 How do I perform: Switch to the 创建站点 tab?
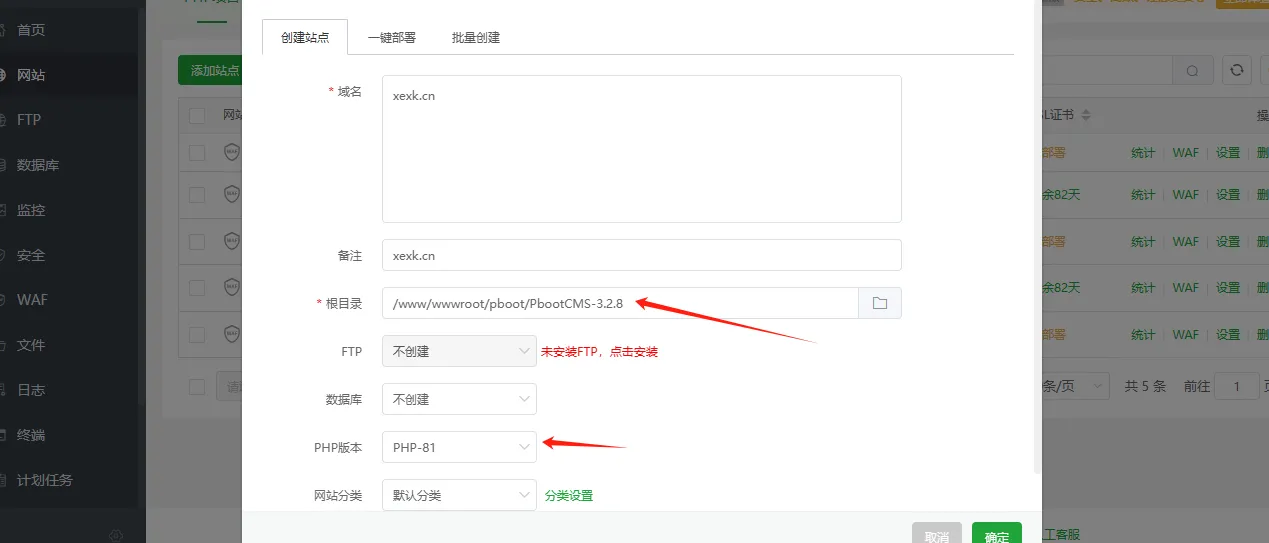(304, 37)
